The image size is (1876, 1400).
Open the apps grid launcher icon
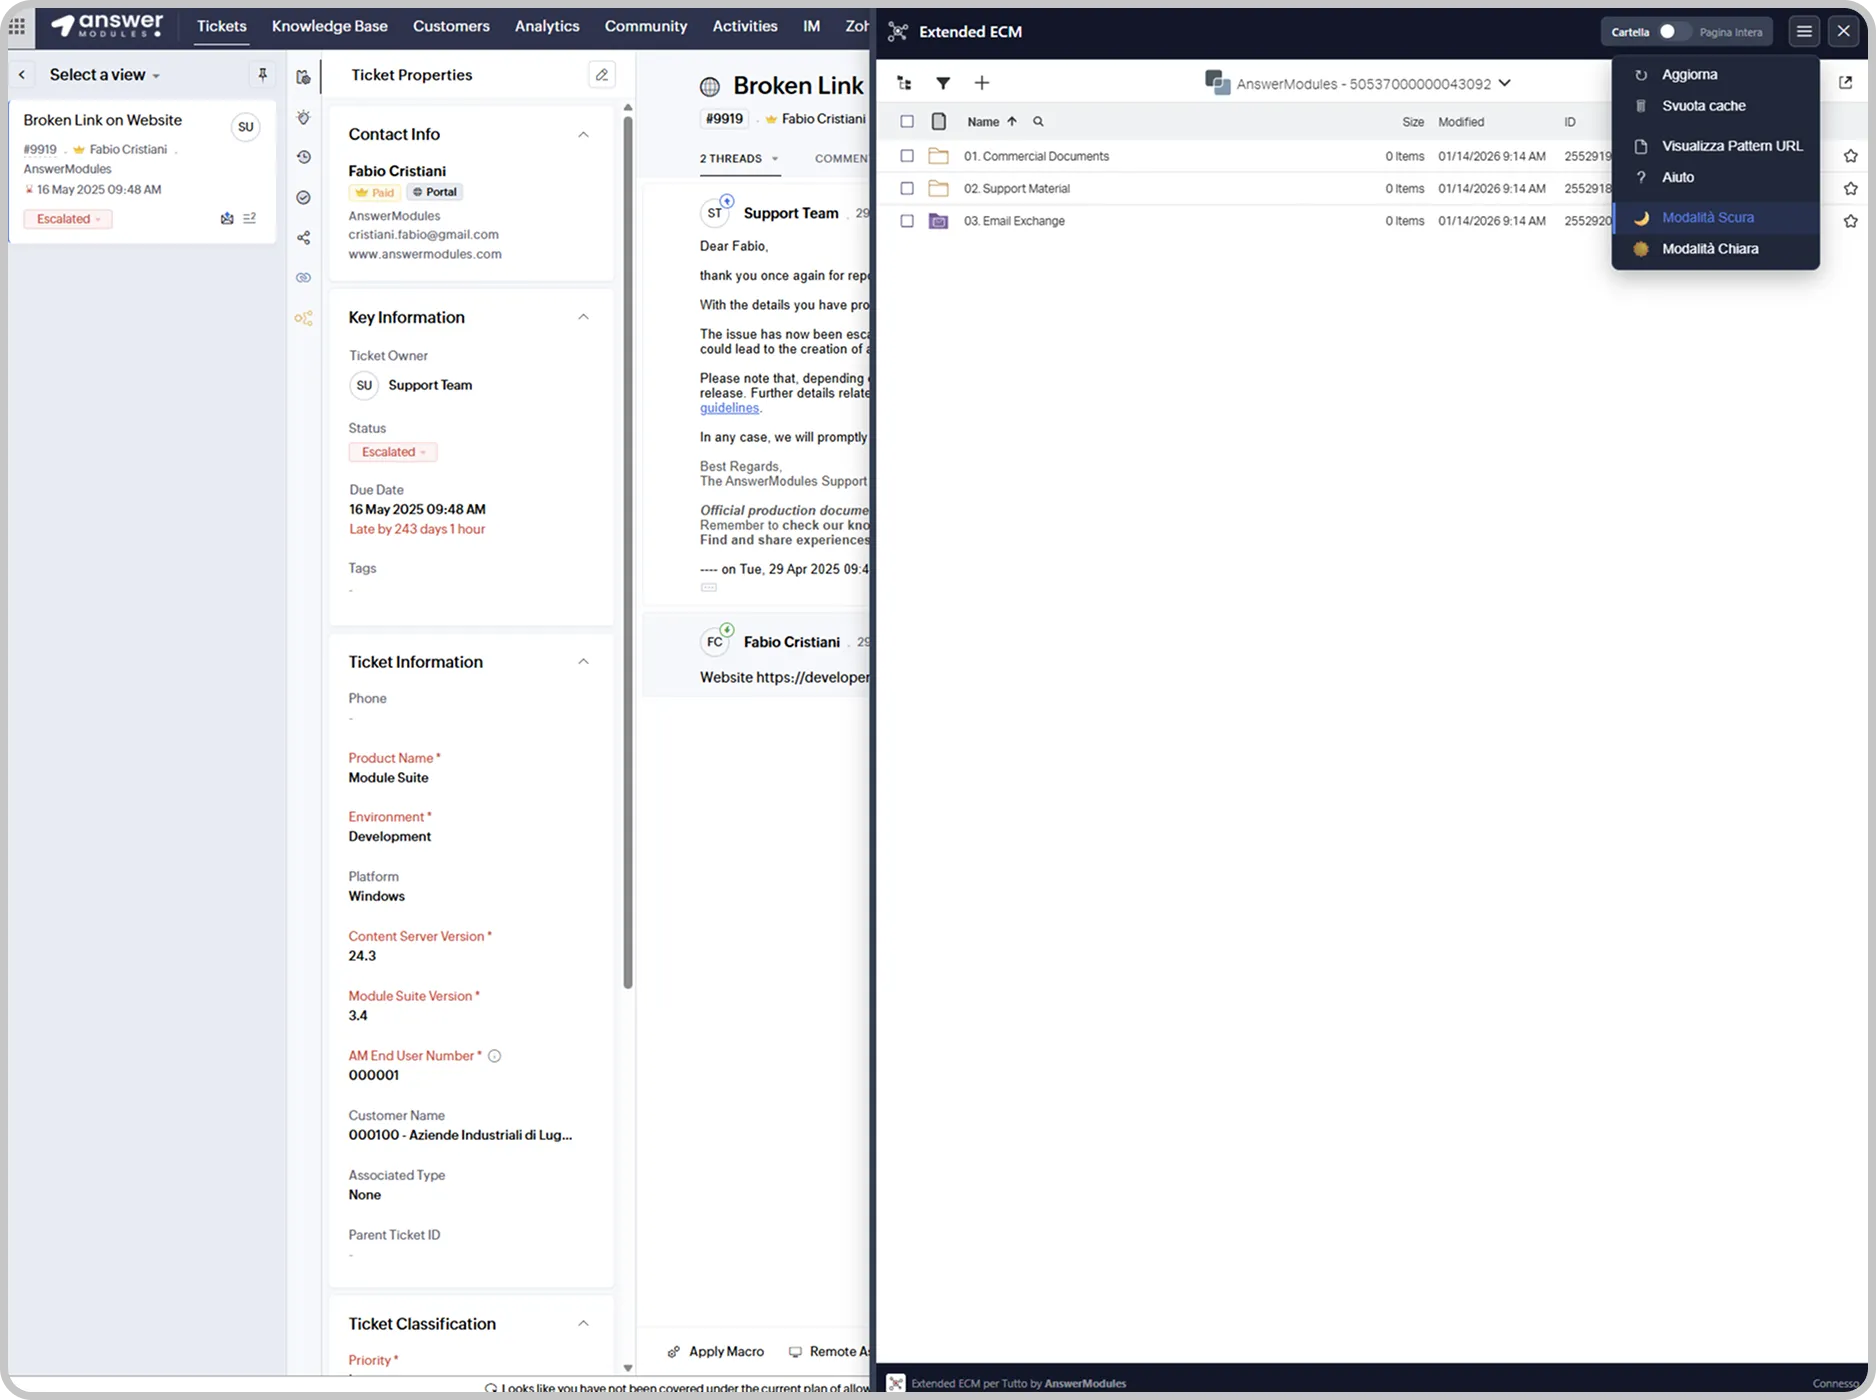coord(17,26)
